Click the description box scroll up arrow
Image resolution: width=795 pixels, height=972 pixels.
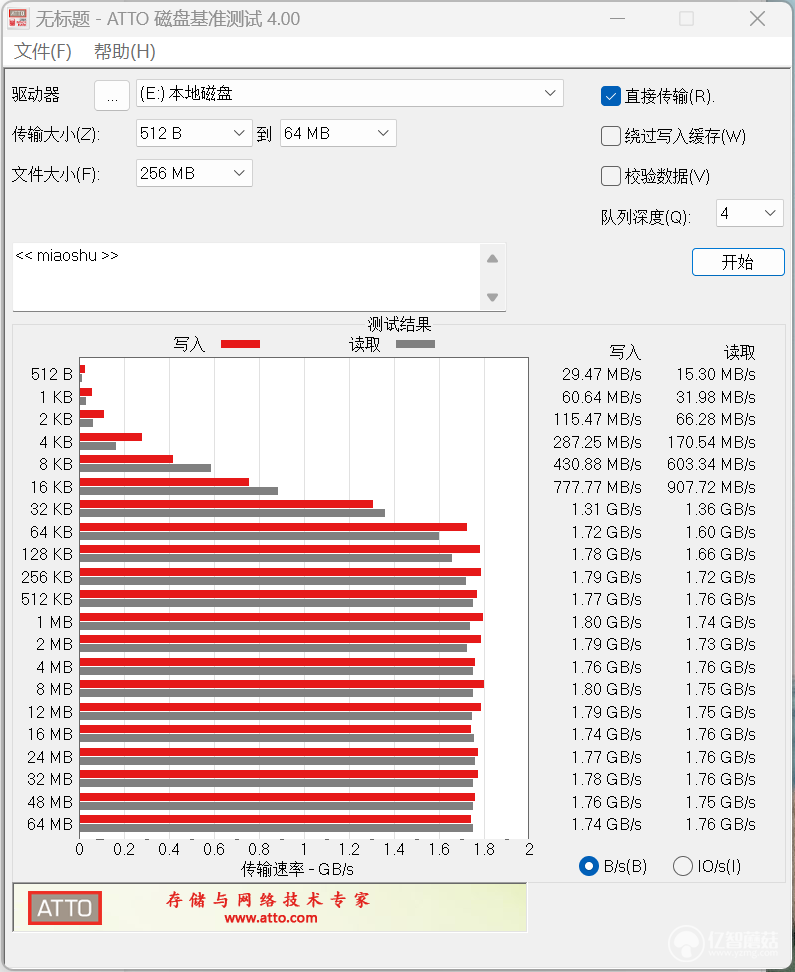point(492,258)
